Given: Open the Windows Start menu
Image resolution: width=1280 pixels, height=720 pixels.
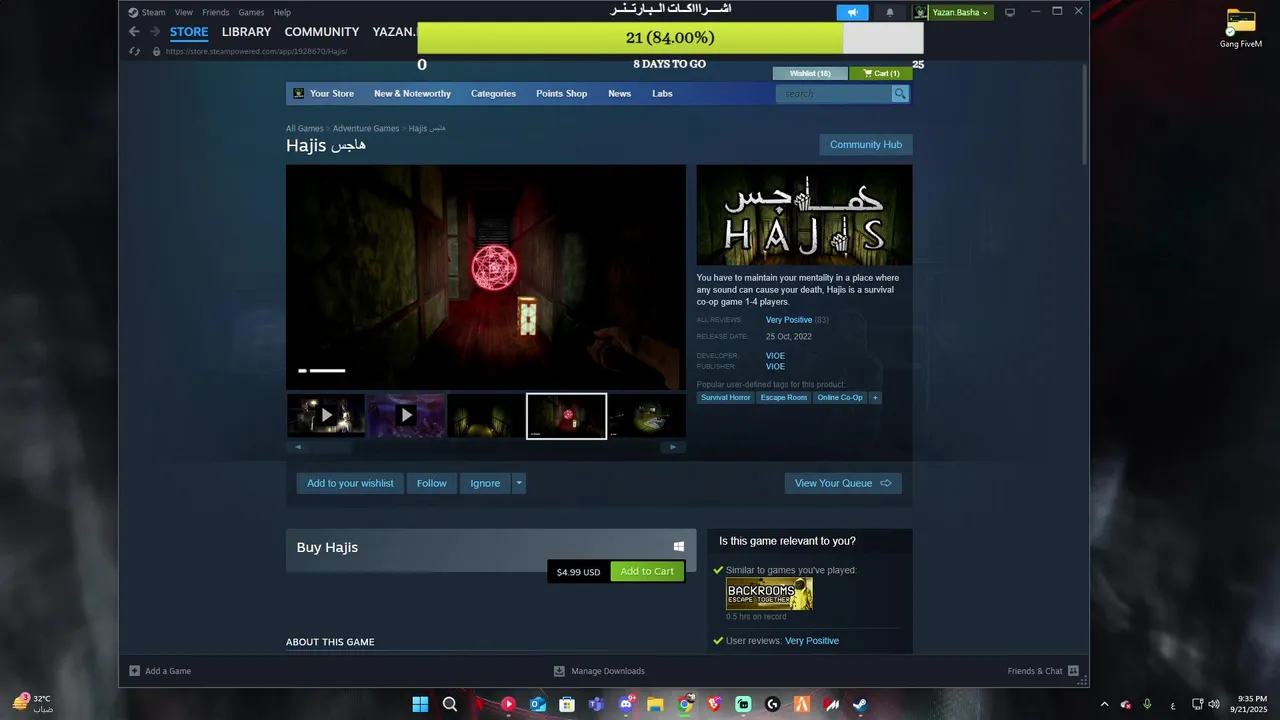Looking at the screenshot, I should pos(420,704).
